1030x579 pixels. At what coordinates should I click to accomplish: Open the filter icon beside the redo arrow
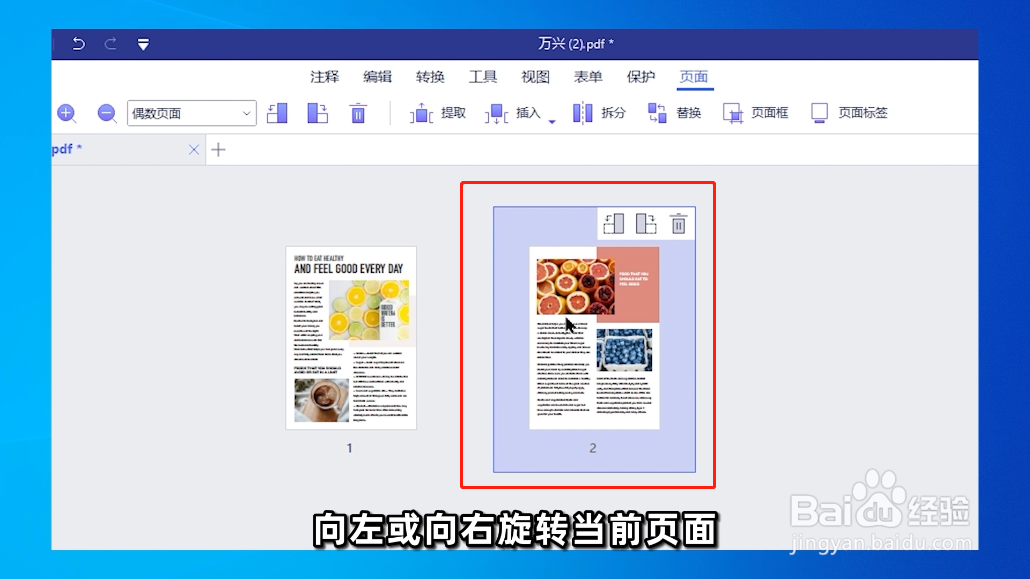pyautogui.click(x=143, y=43)
